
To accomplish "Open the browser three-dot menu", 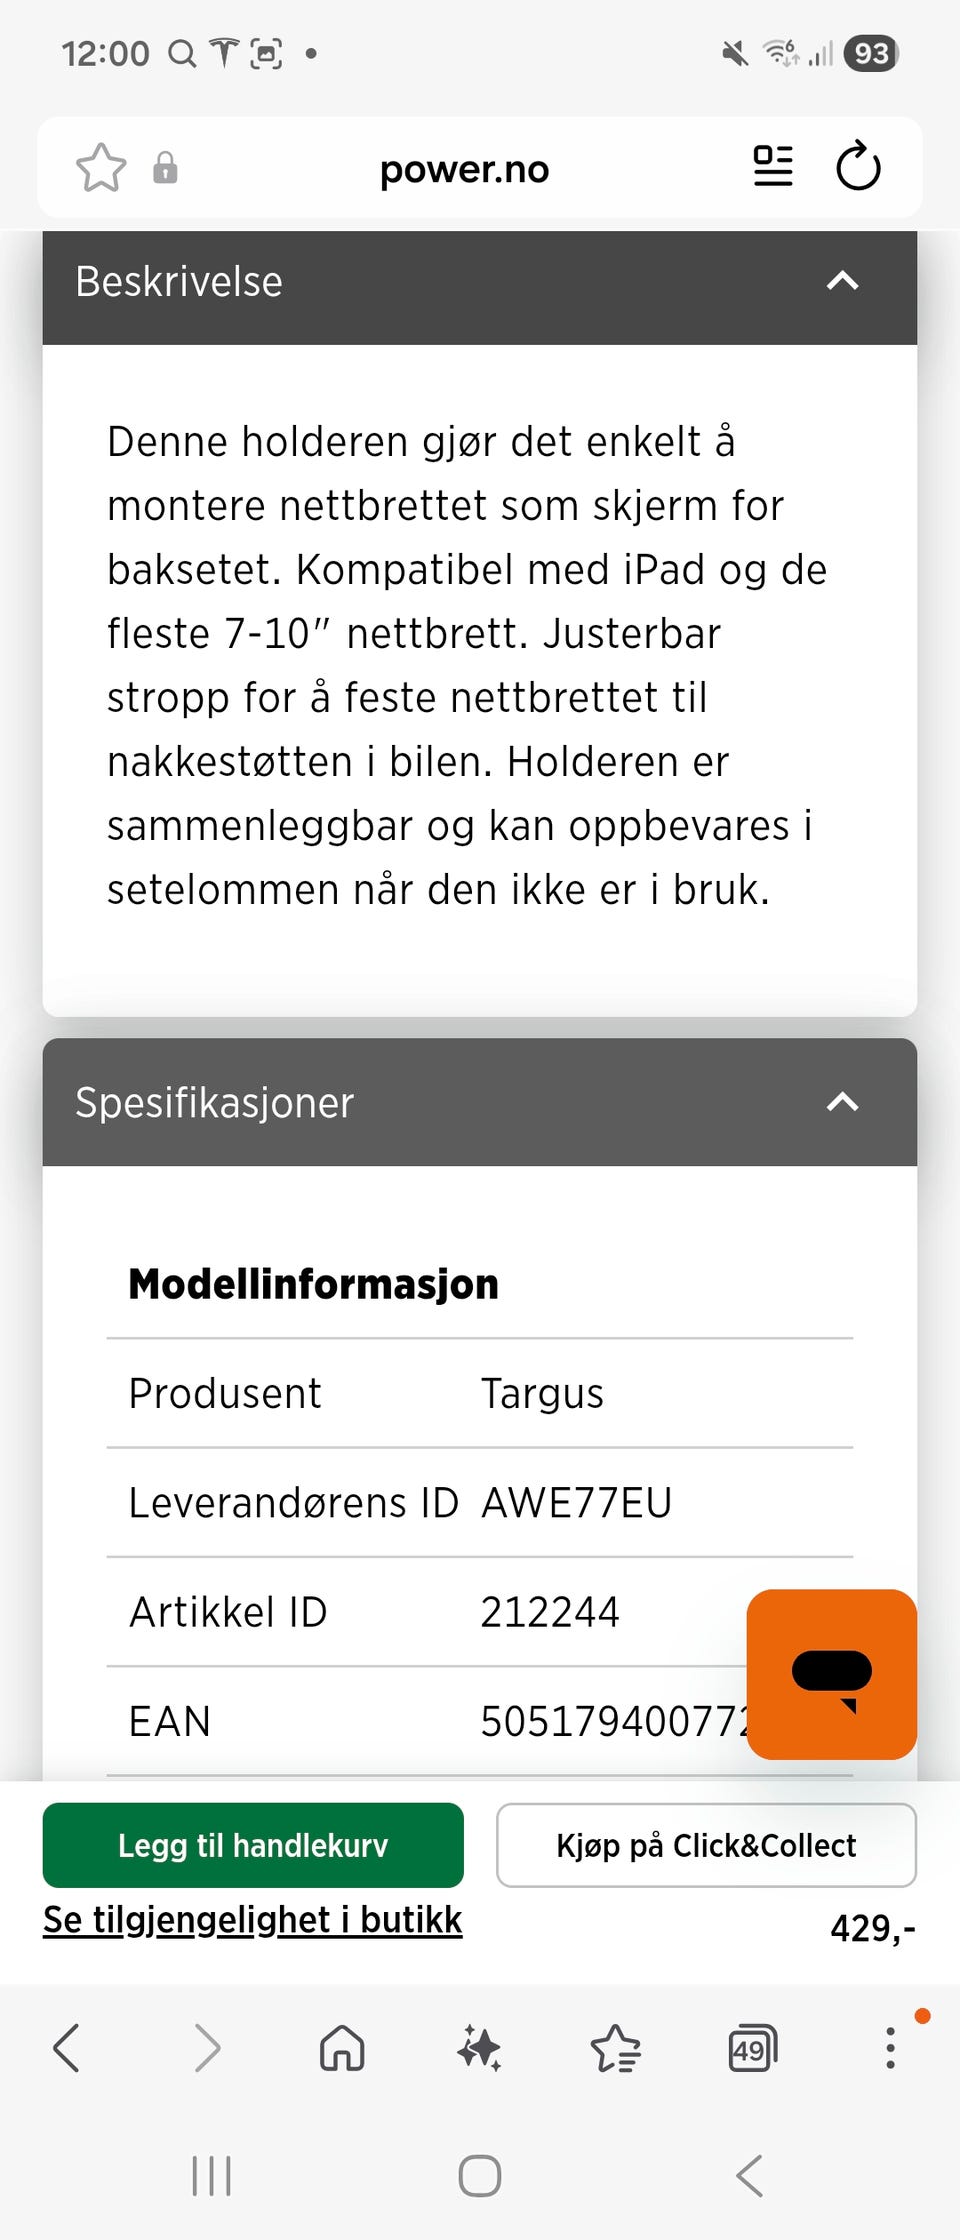I will tap(890, 2047).
